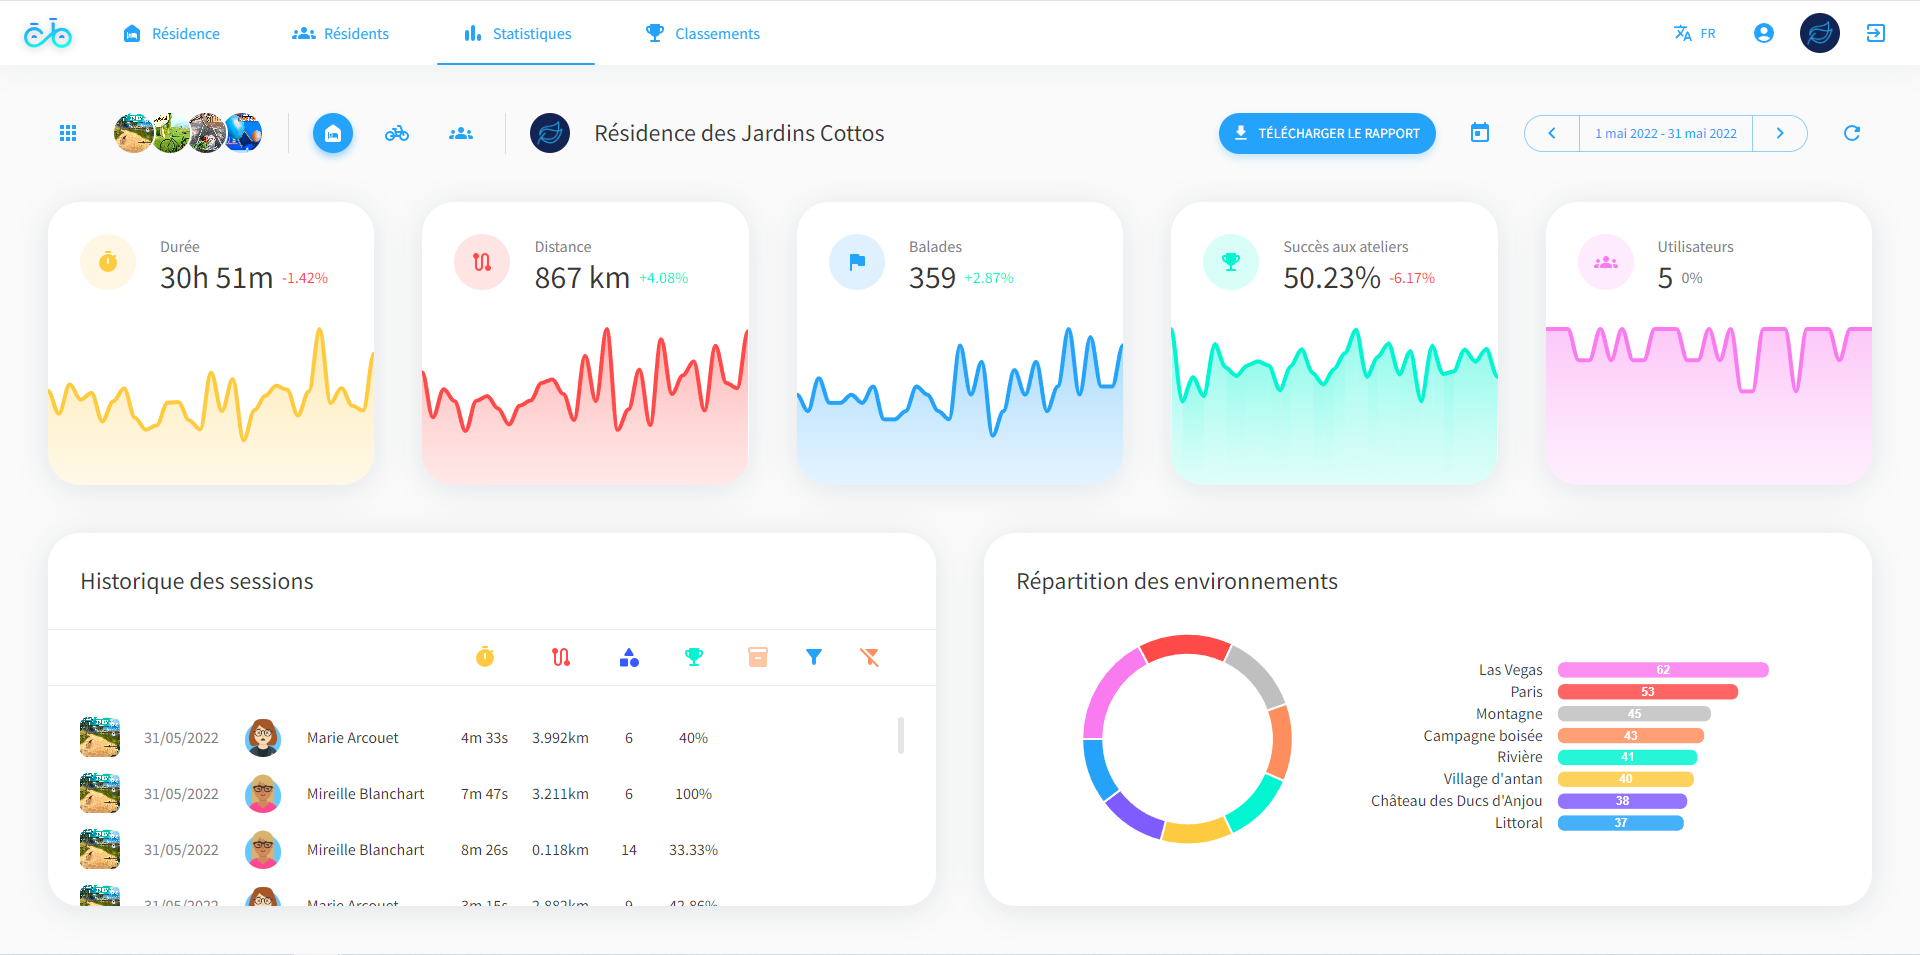The image size is (1920, 955).
Task: Open the user account profile icon
Action: (1763, 33)
